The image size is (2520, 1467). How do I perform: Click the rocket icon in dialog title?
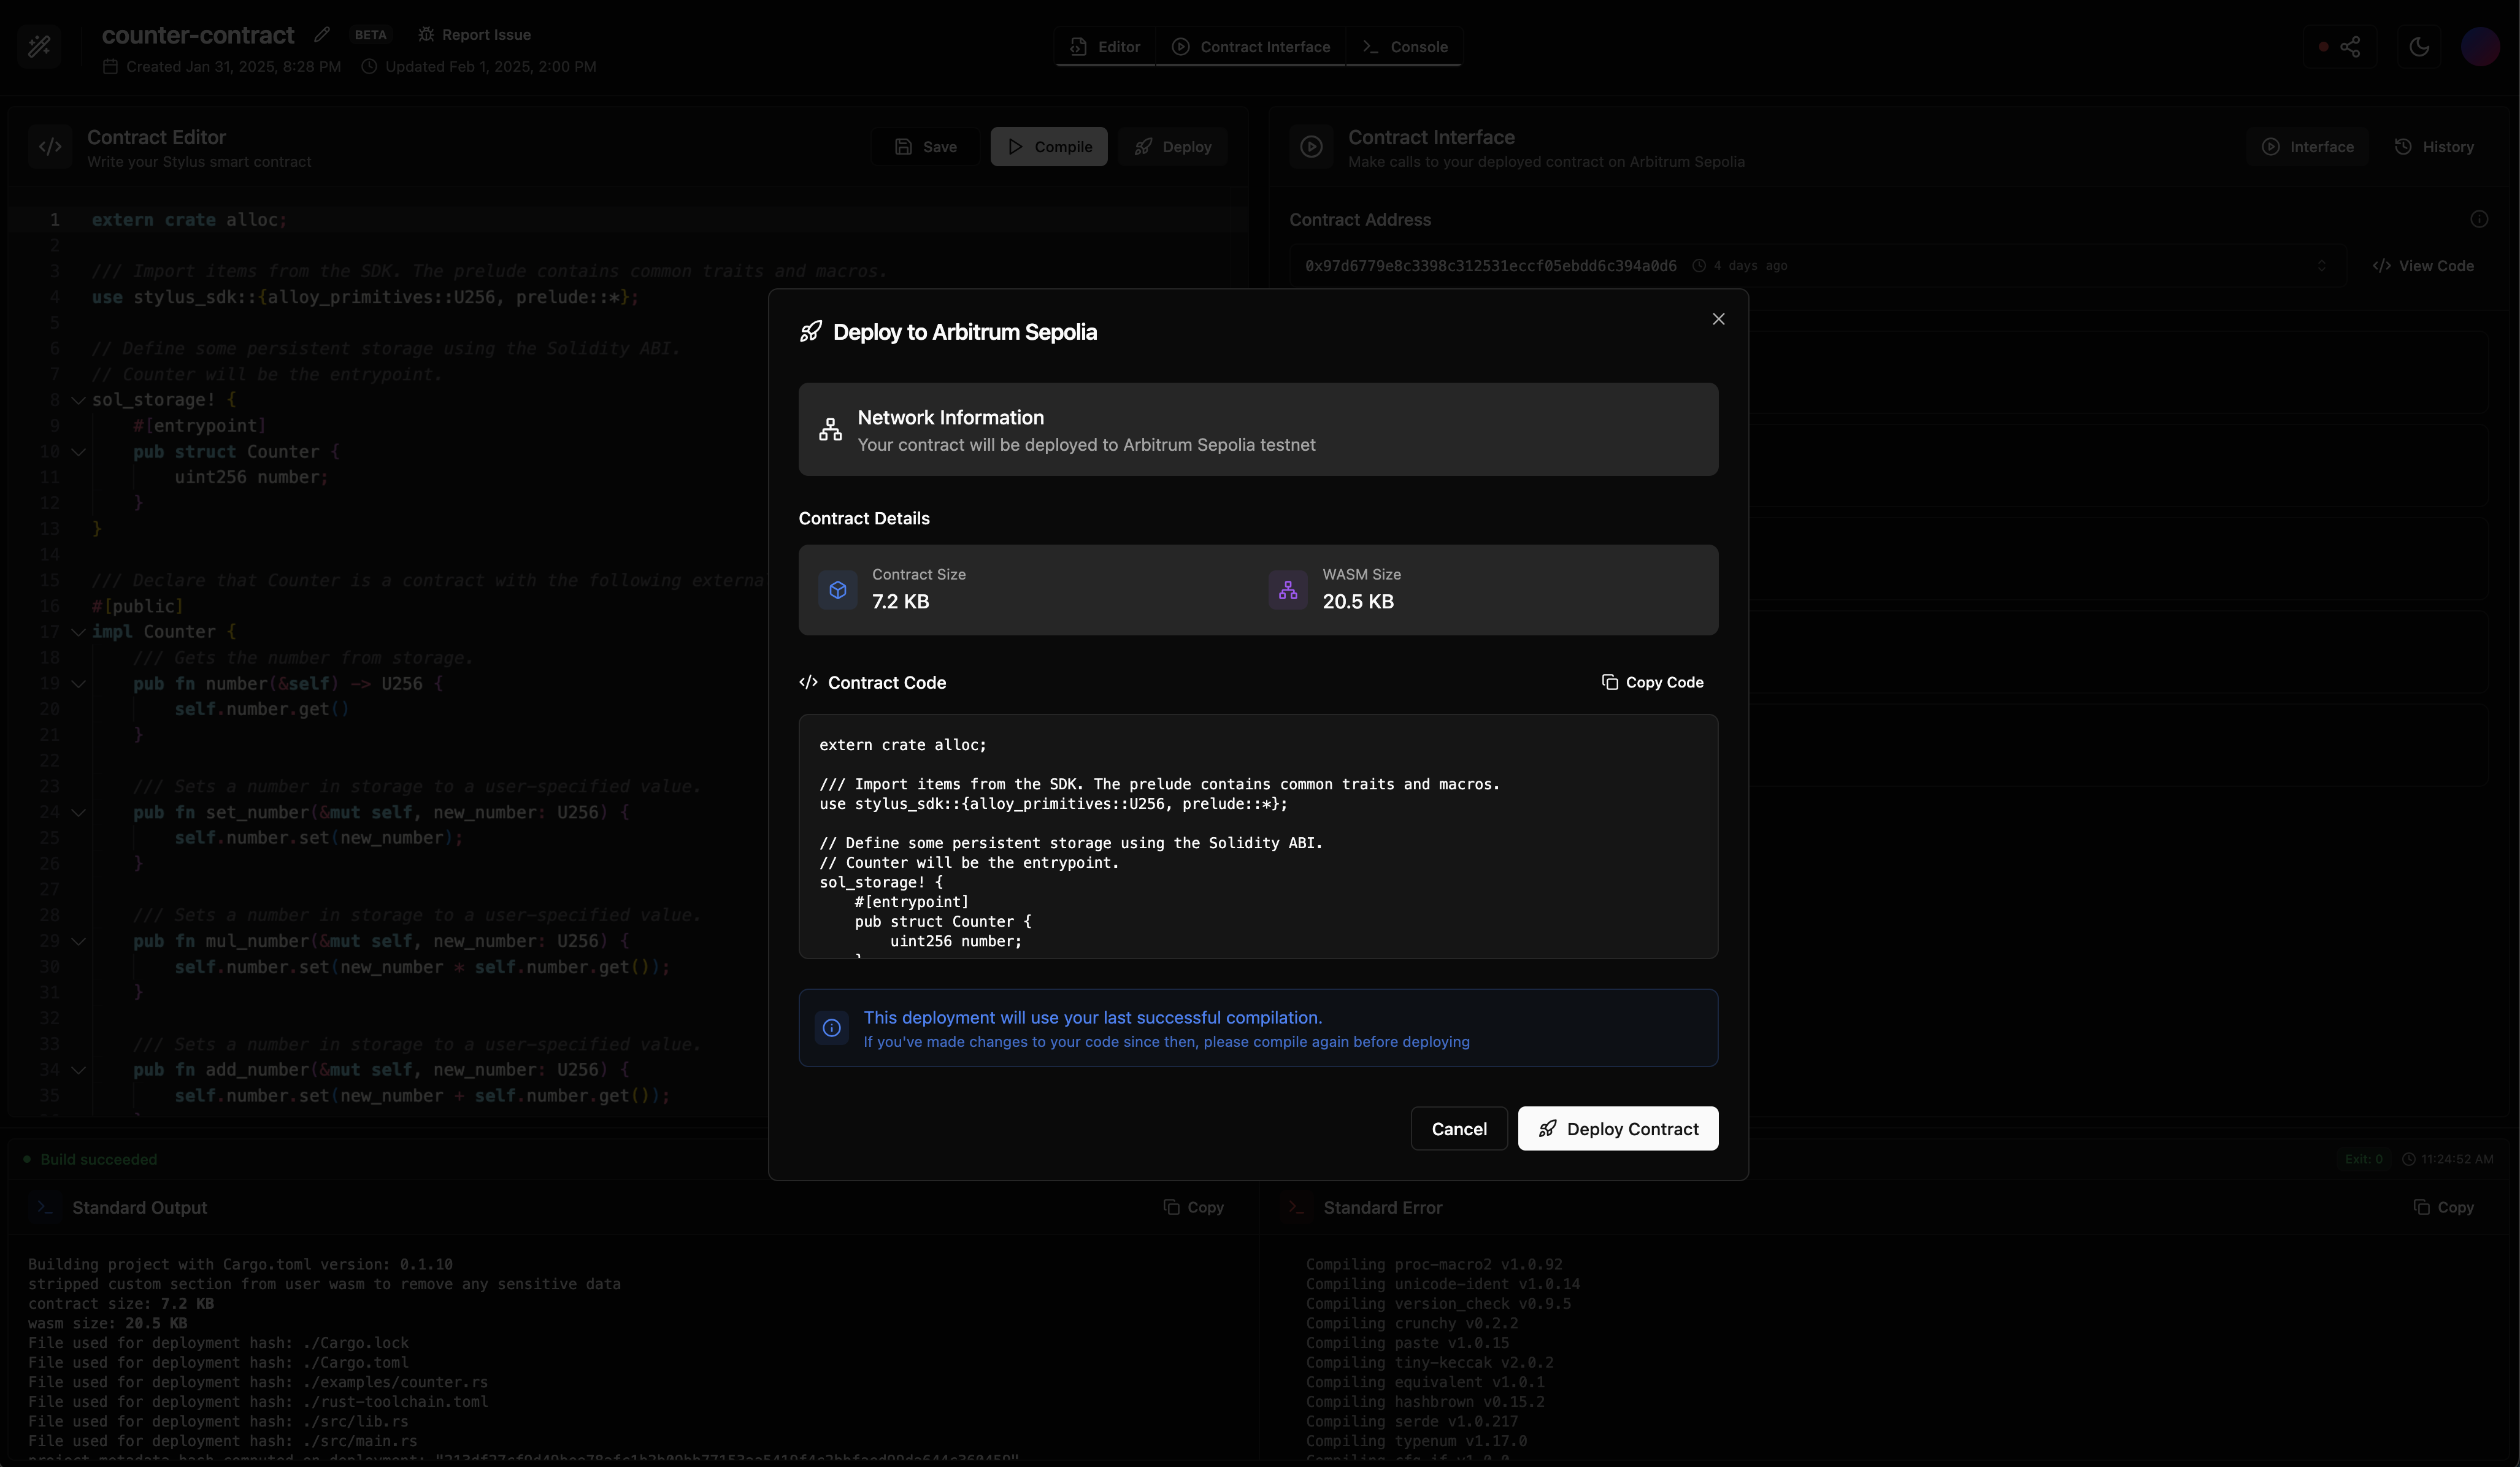click(x=811, y=332)
